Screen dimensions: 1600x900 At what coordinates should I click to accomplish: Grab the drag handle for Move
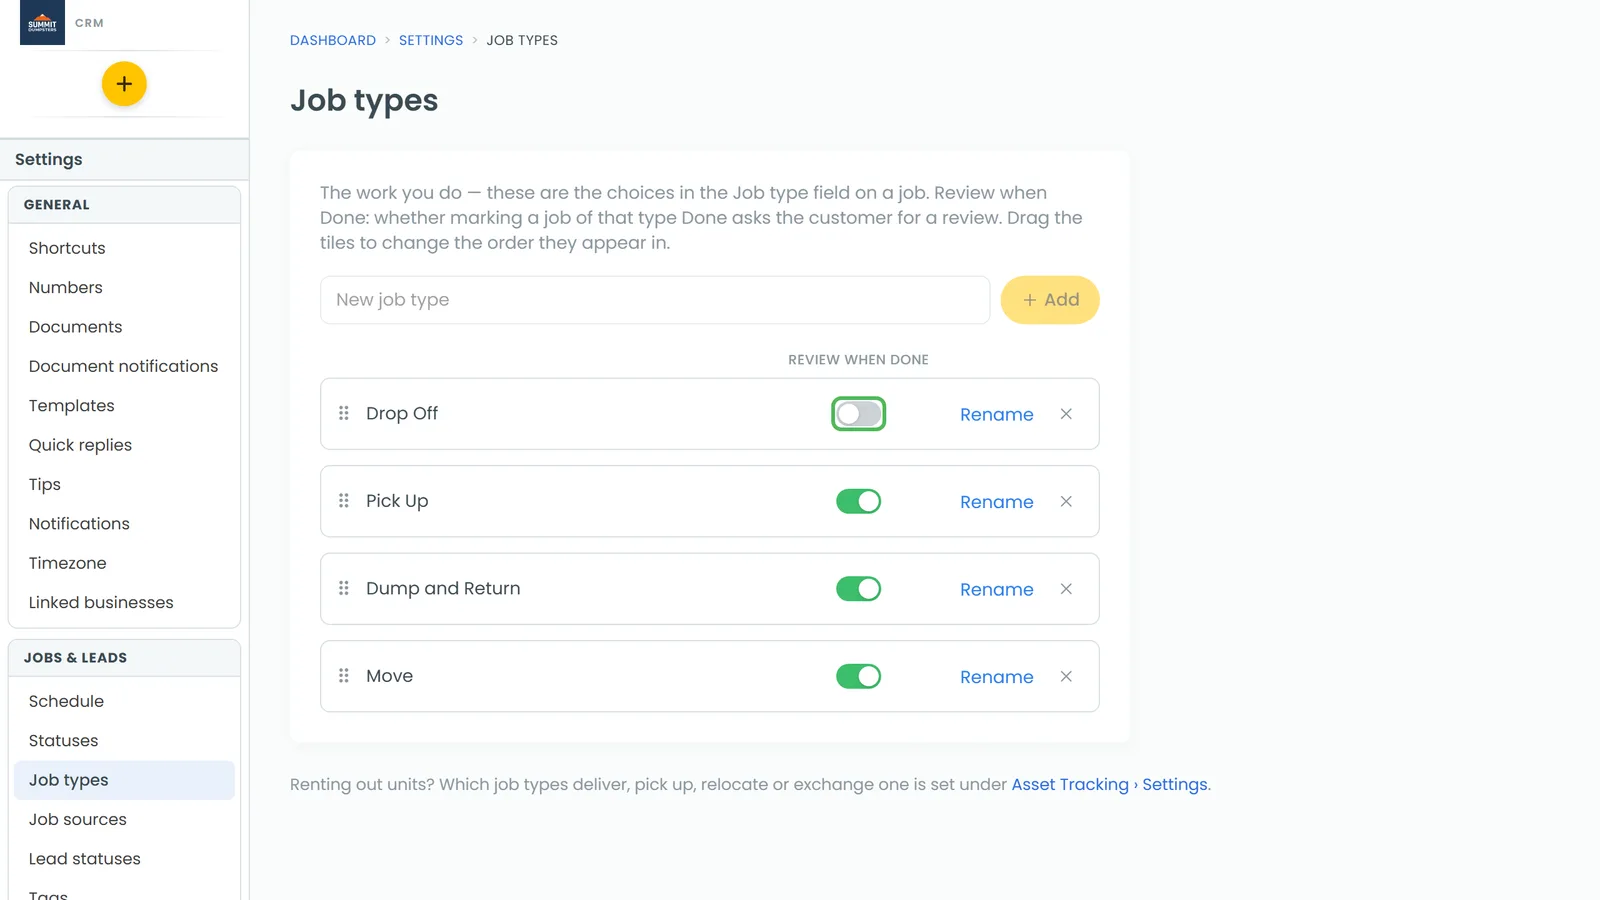[x=344, y=676]
